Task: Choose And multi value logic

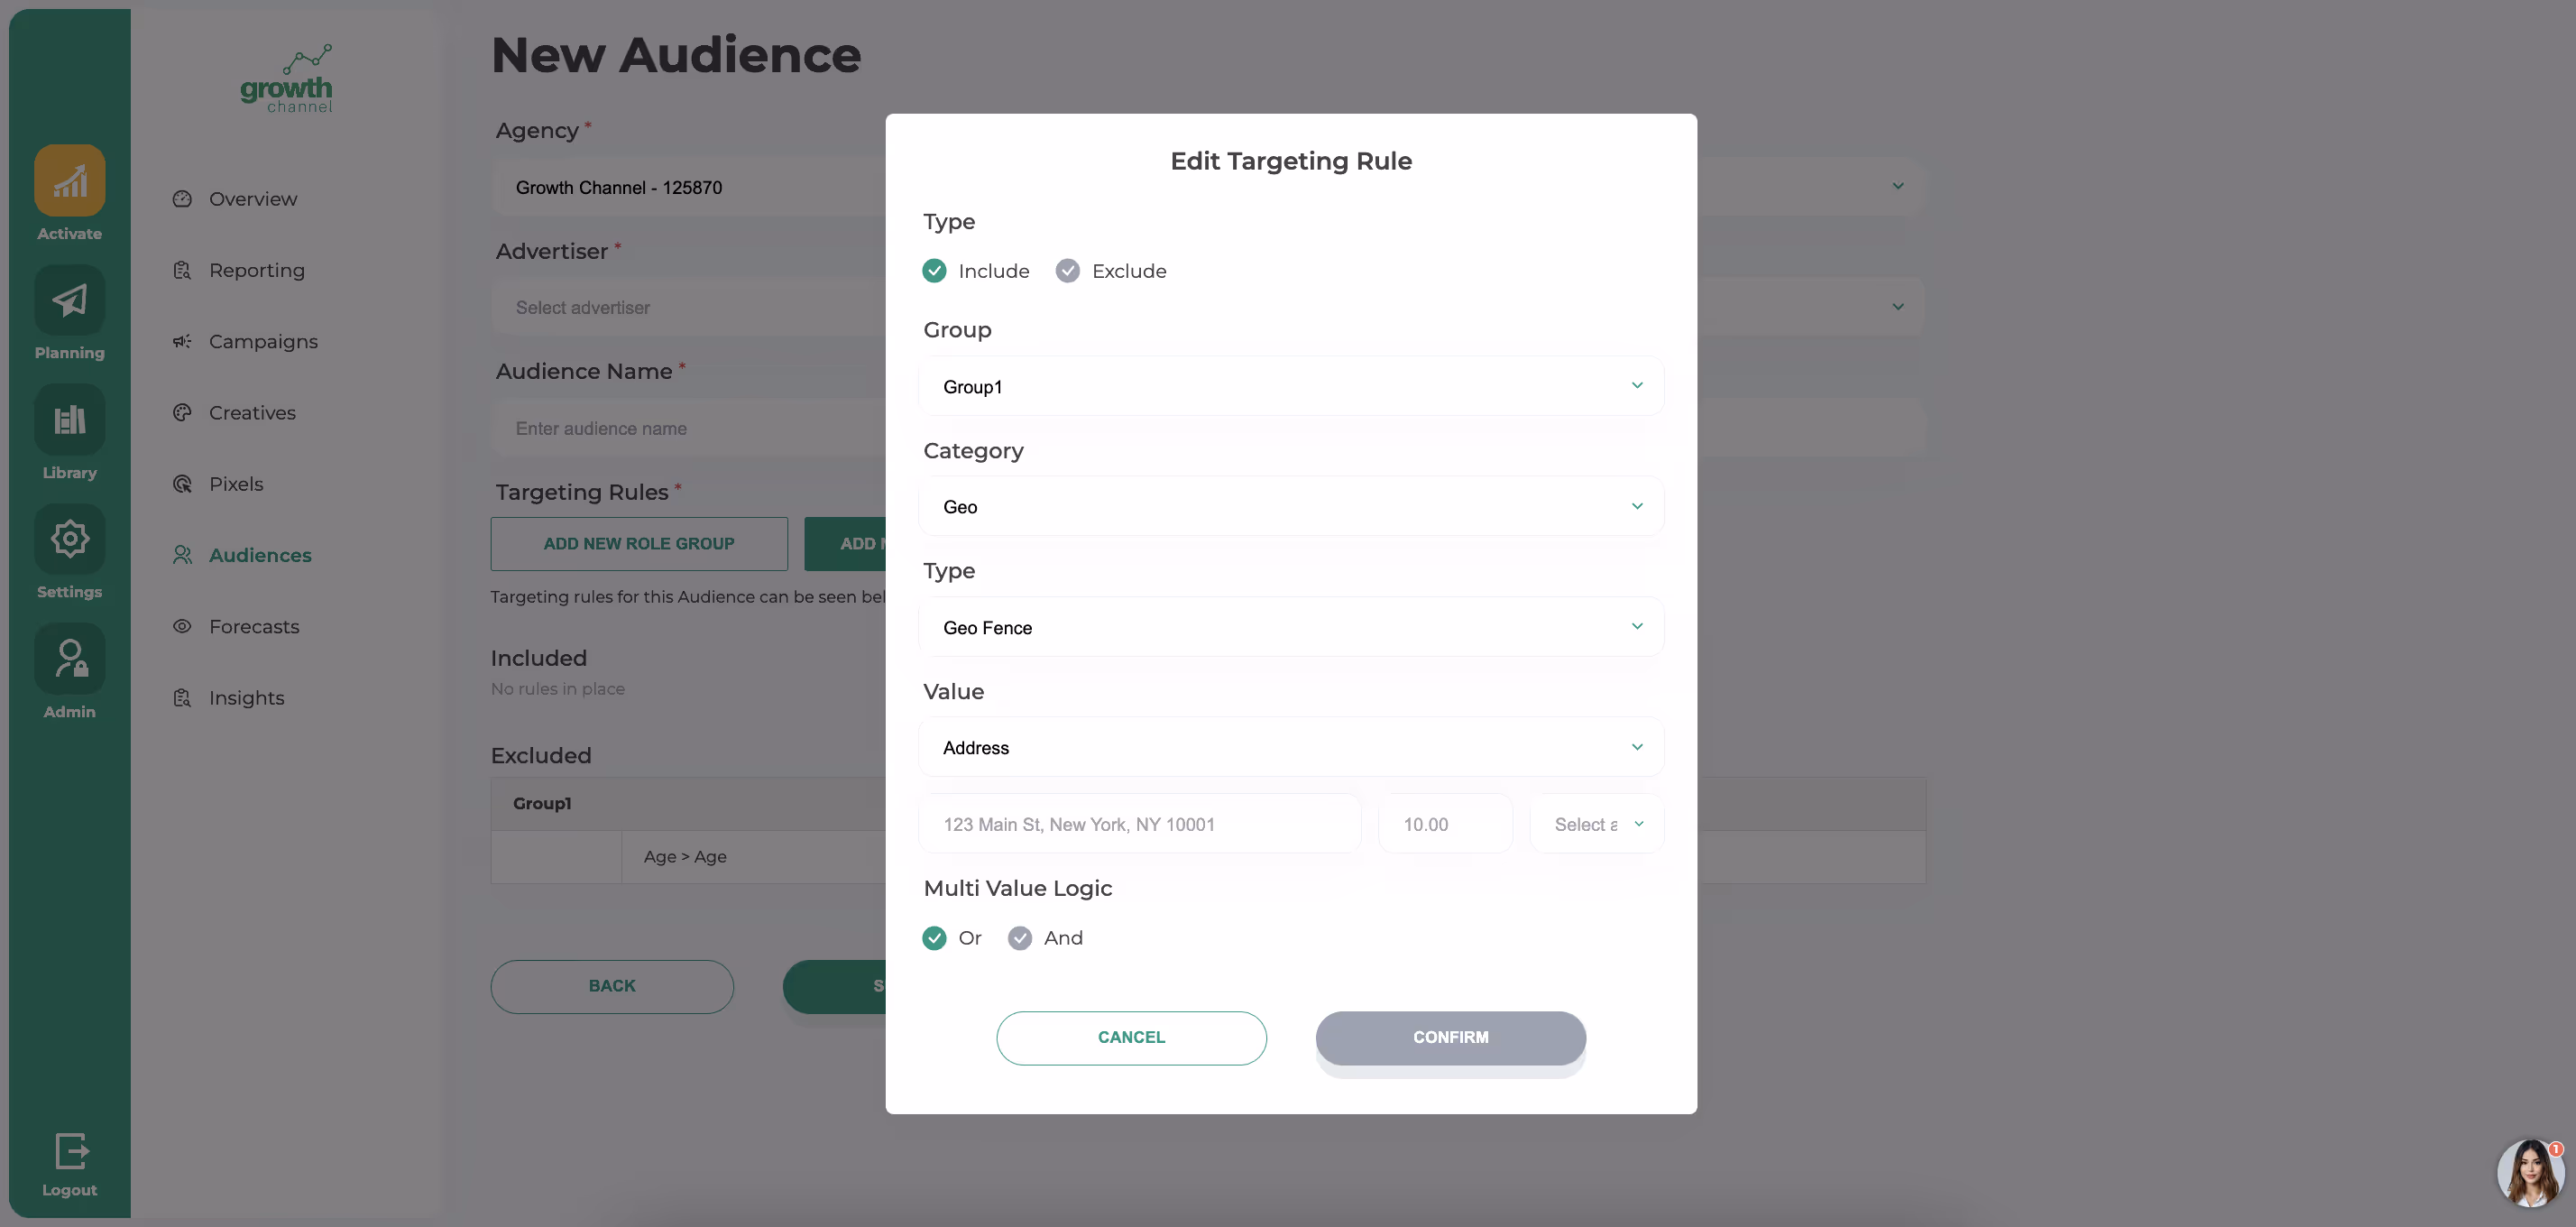Action: pos(1019,938)
